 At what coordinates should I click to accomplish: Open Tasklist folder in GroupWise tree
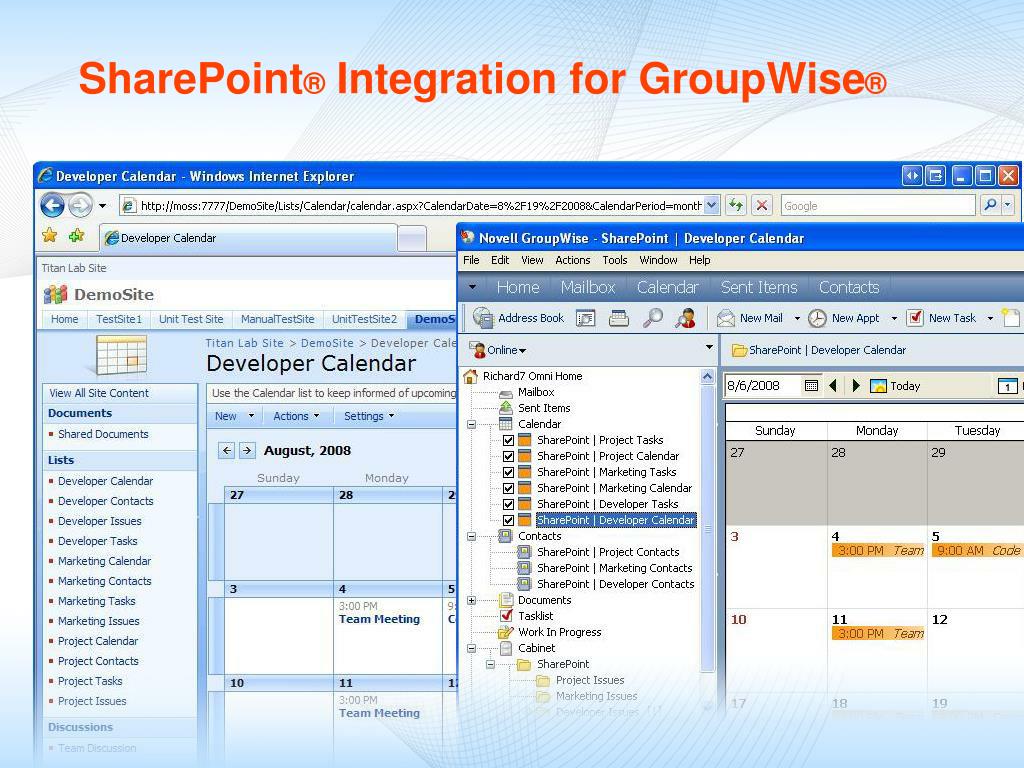point(536,616)
